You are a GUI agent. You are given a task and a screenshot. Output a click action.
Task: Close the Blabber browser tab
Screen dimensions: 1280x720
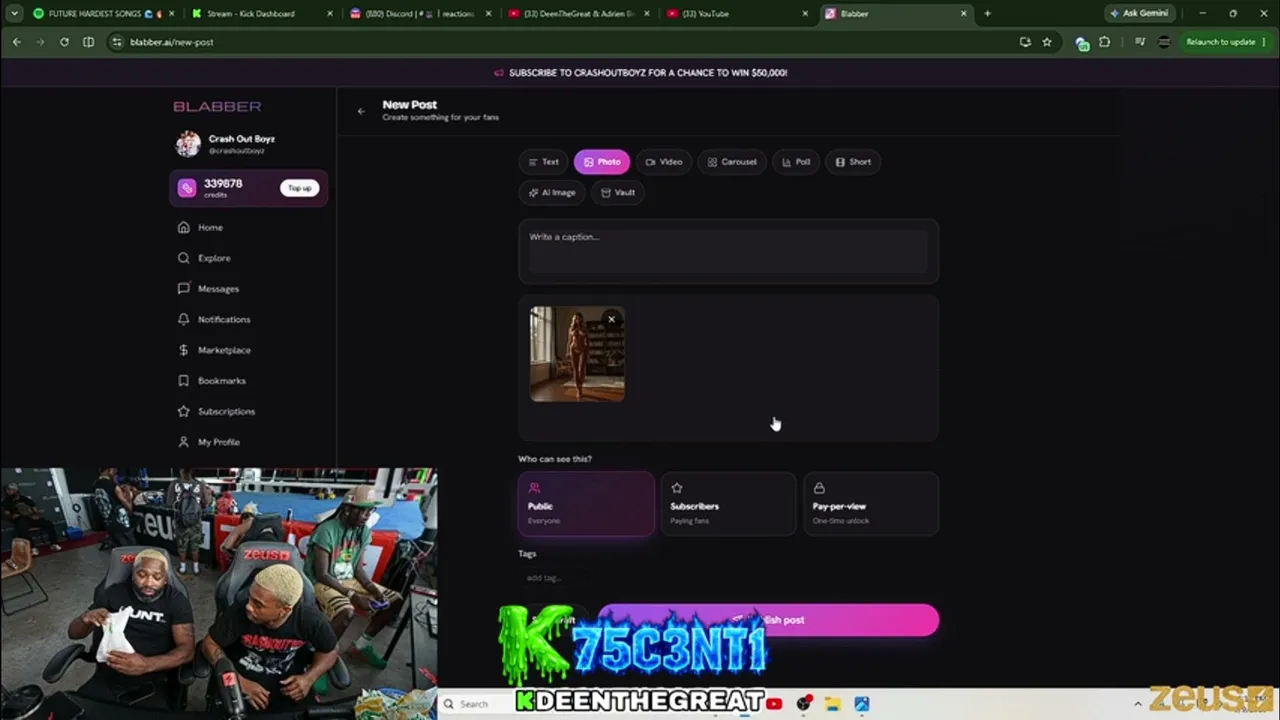pos(964,14)
